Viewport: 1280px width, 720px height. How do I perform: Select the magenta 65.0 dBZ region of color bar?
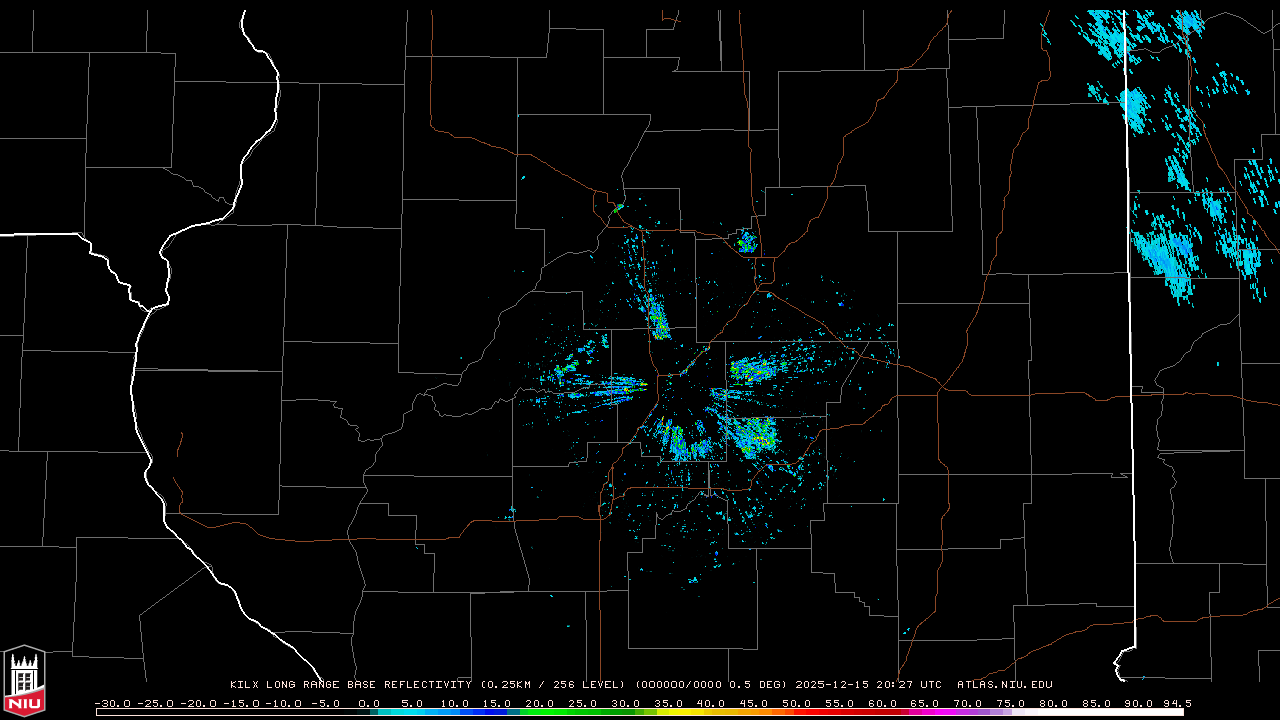coord(925,712)
